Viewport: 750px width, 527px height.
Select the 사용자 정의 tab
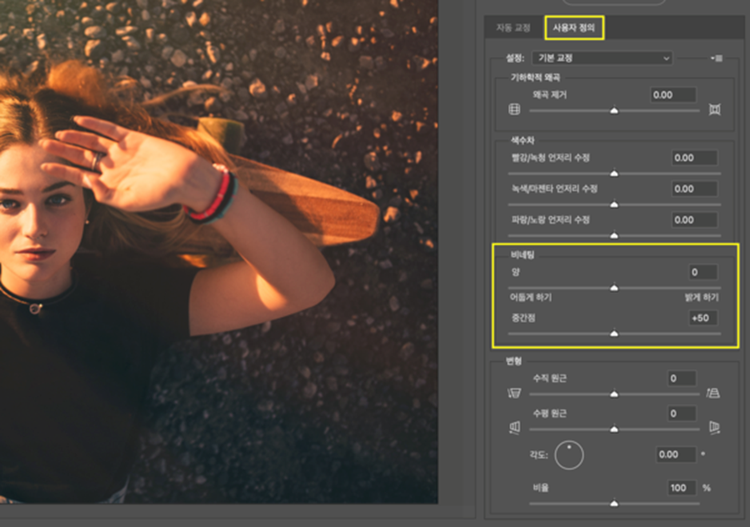[574, 28]
